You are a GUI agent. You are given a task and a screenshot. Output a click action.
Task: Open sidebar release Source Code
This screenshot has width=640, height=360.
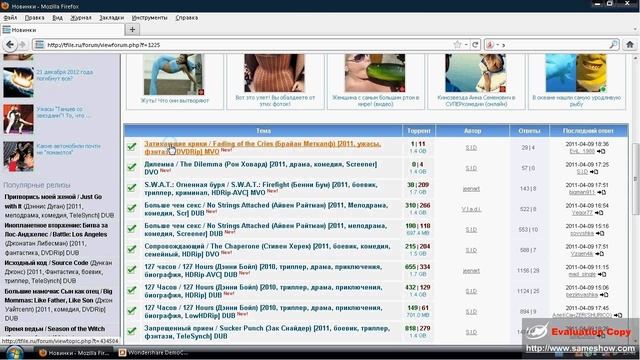58,272
